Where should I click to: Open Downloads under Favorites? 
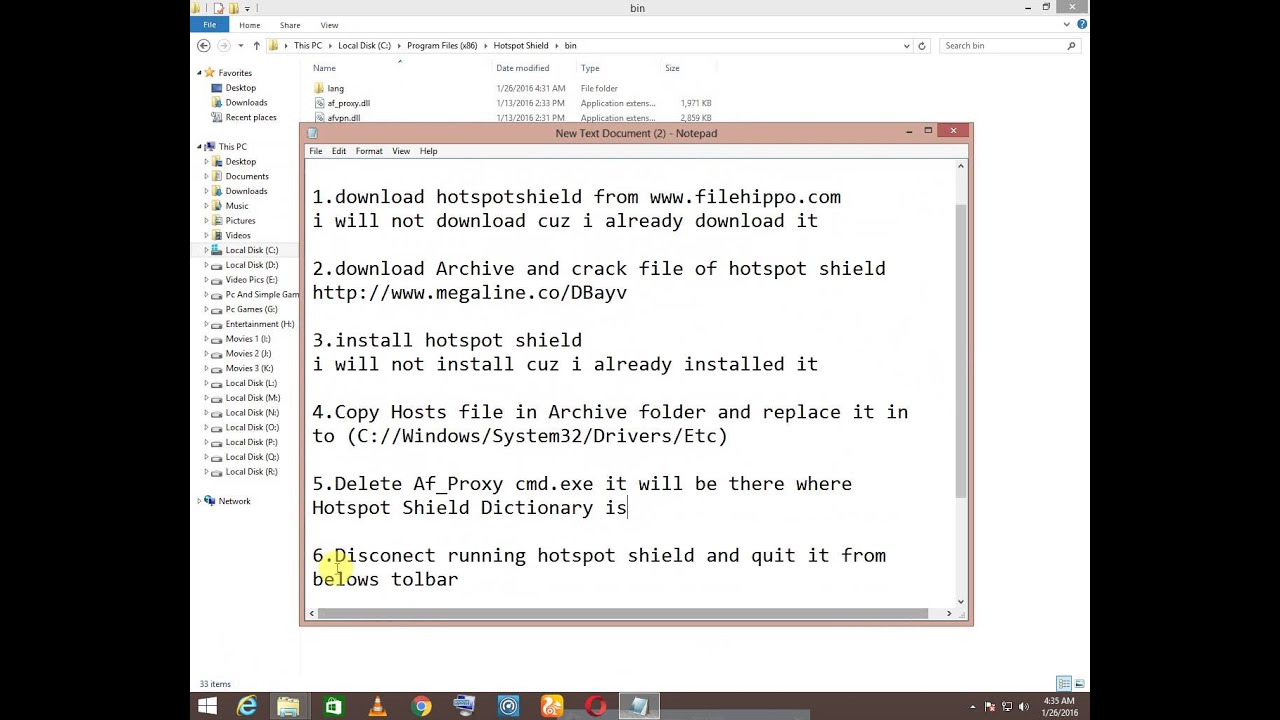246,102
